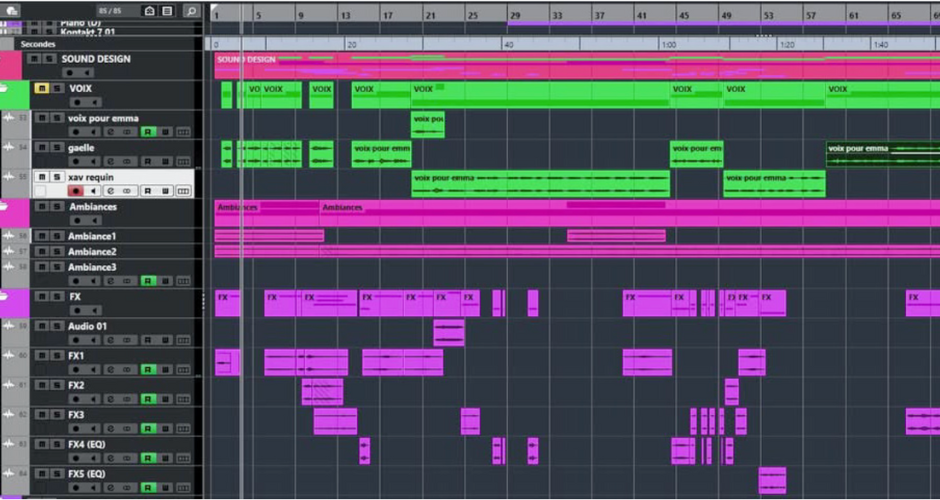Screen dimensions: 940x500
Task: Click the monitor speaker icon on gaelle track
Action: (x=93, y=161)
